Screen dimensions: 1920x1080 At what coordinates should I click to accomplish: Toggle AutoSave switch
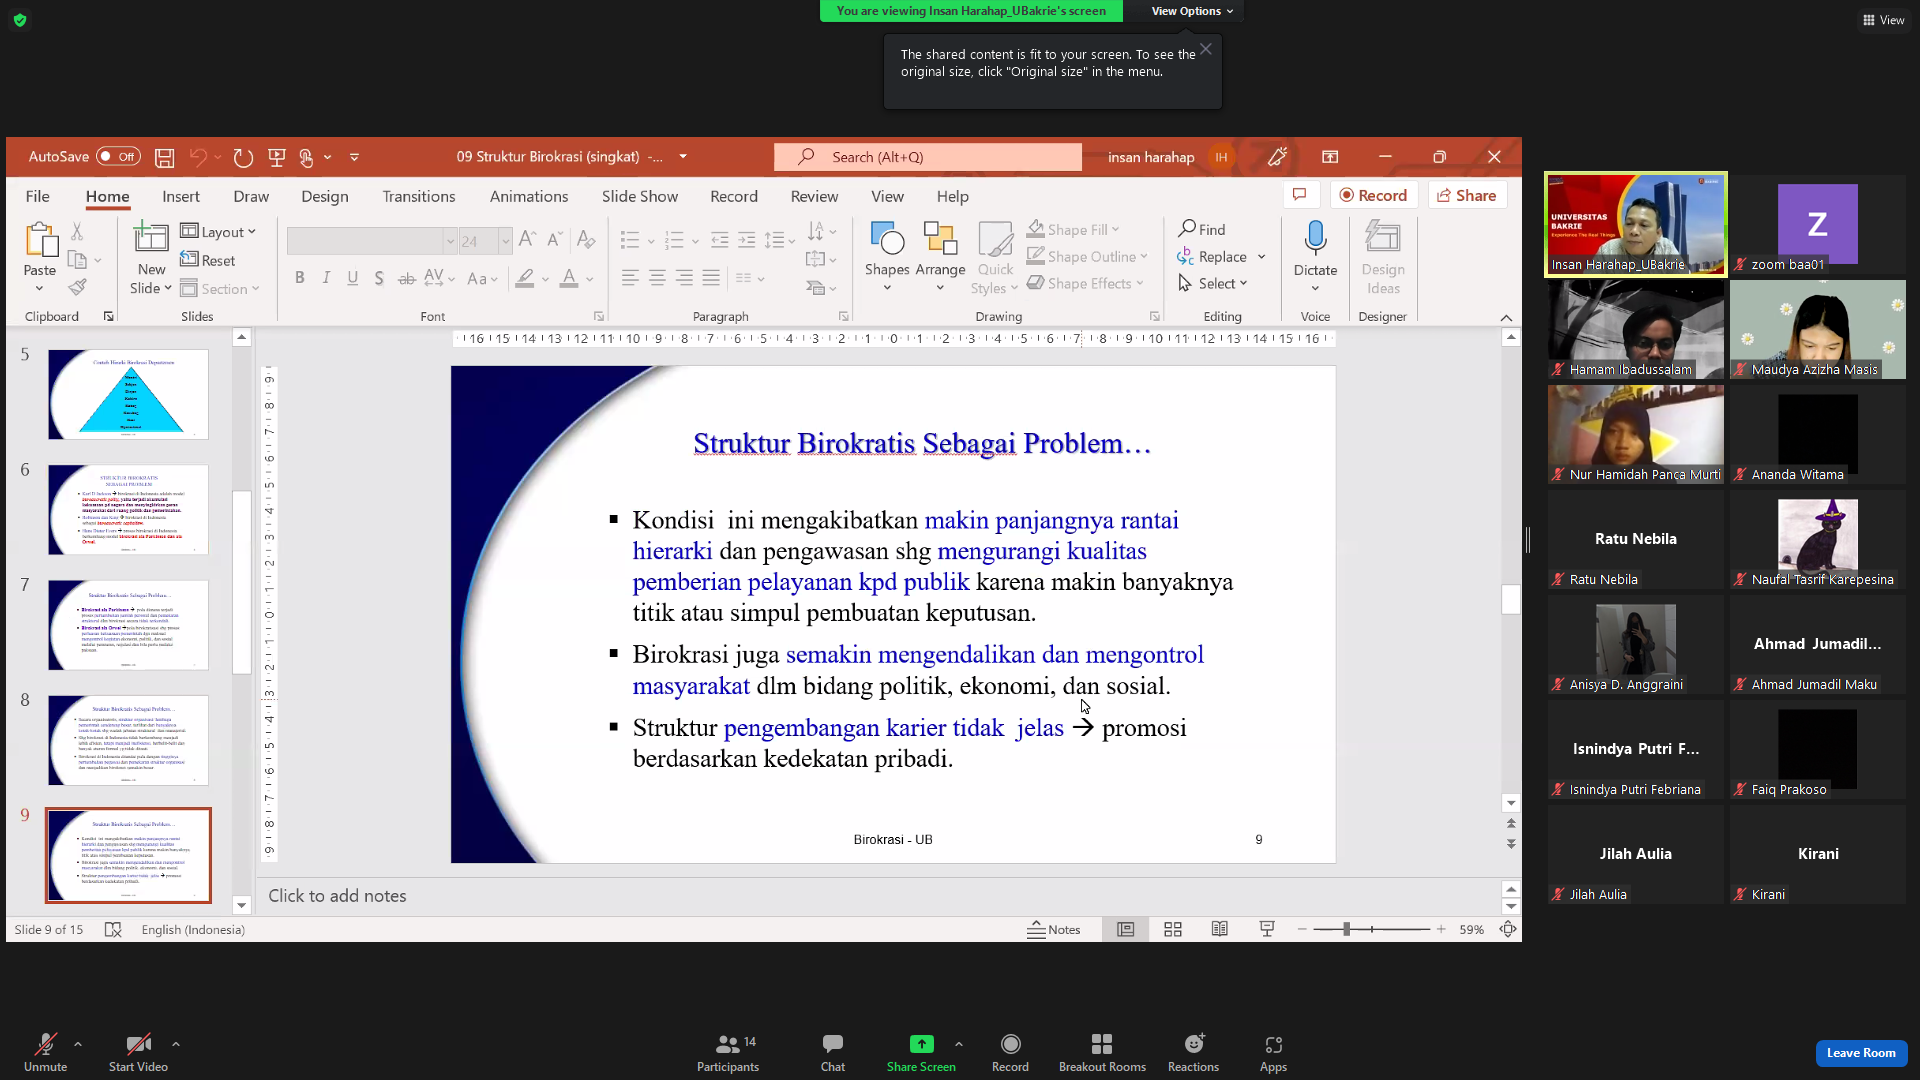pyautogui.click(x=118, y=157)
